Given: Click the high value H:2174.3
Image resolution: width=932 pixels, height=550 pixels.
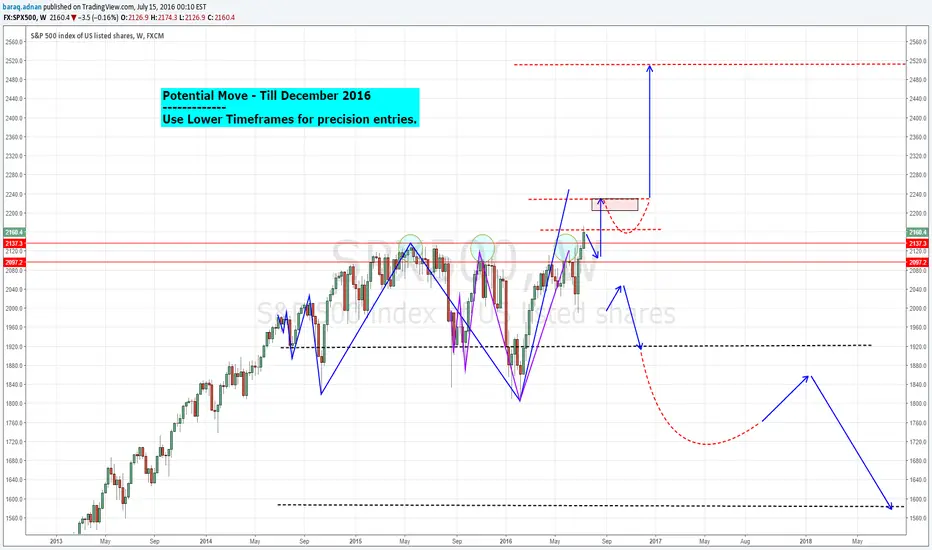Looking at the screenshot, I should pyautogui.click(x=163, y=18).
